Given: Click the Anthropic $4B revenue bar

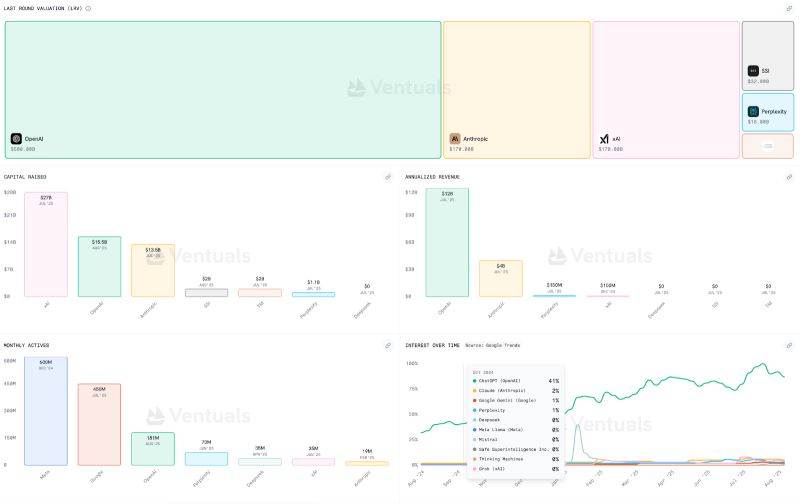Looking at the screenshot, I should tap(501, 278).
